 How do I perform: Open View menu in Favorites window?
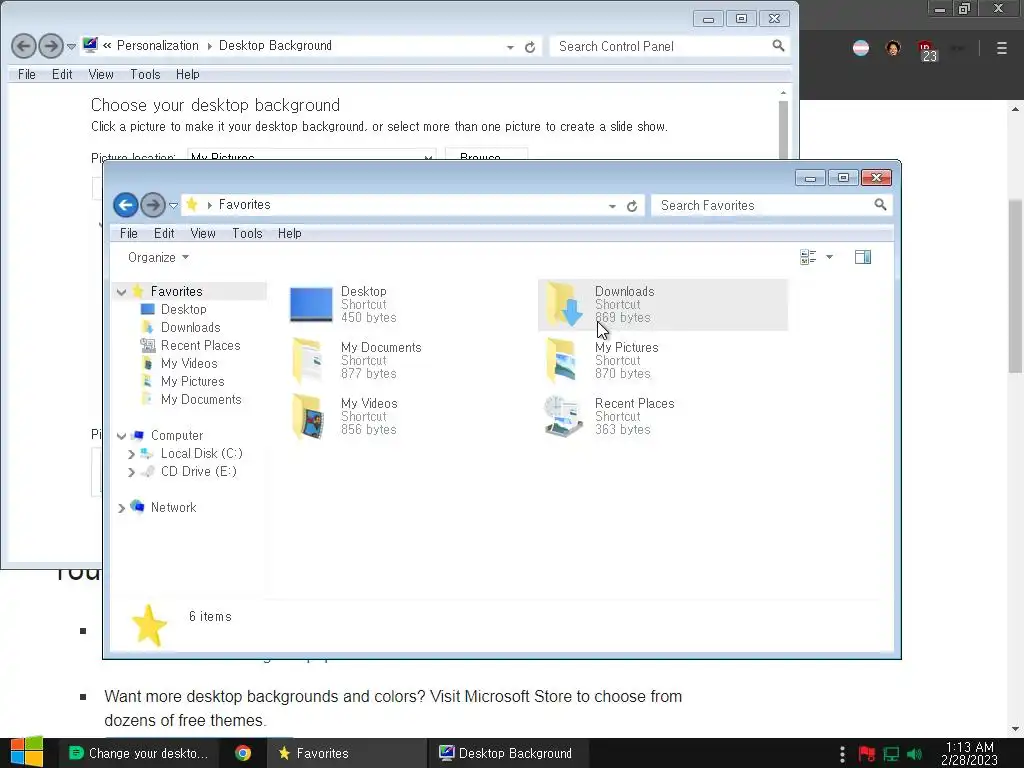point(203,233)
